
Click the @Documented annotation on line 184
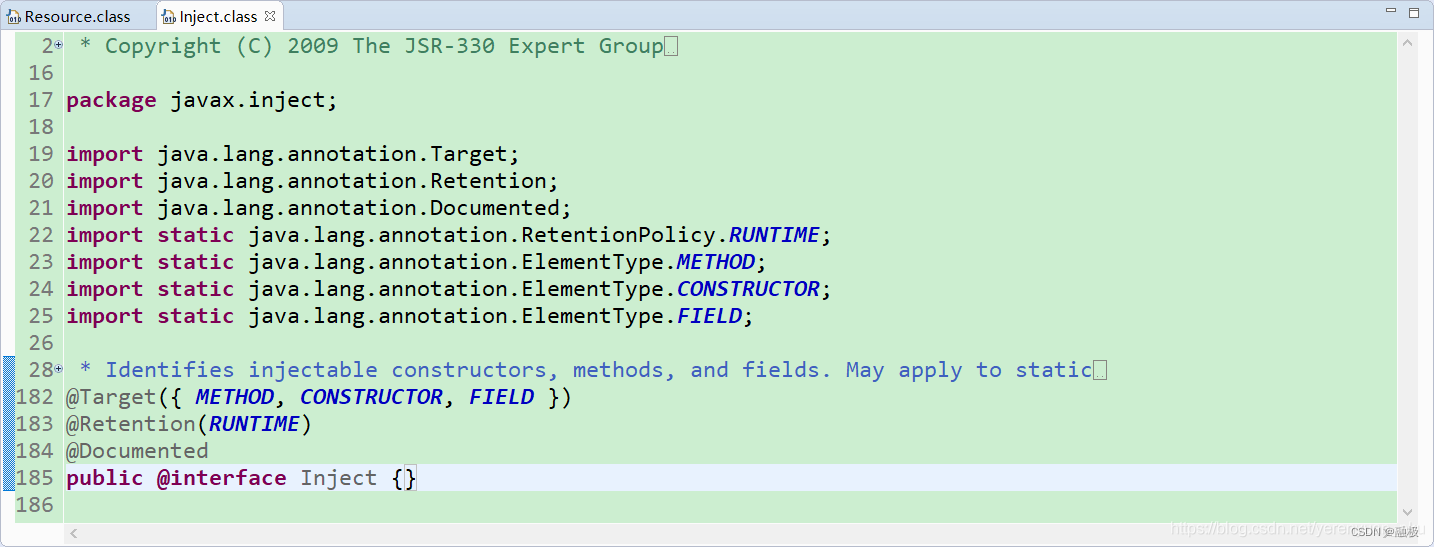137,451
